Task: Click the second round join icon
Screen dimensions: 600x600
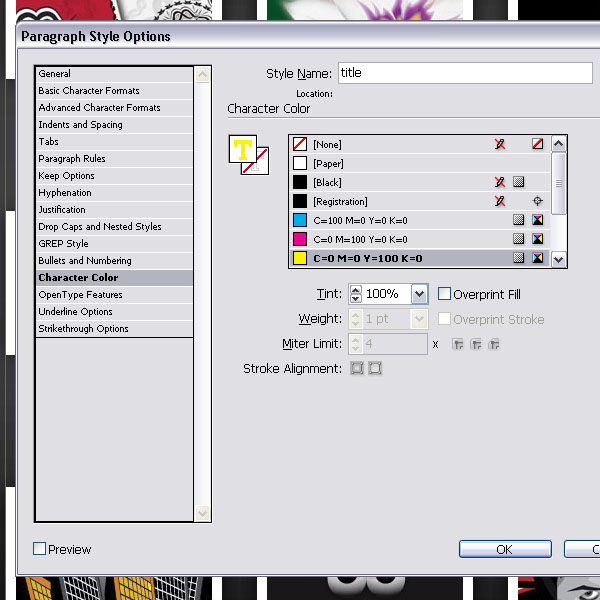Action: tap(476, 344)
